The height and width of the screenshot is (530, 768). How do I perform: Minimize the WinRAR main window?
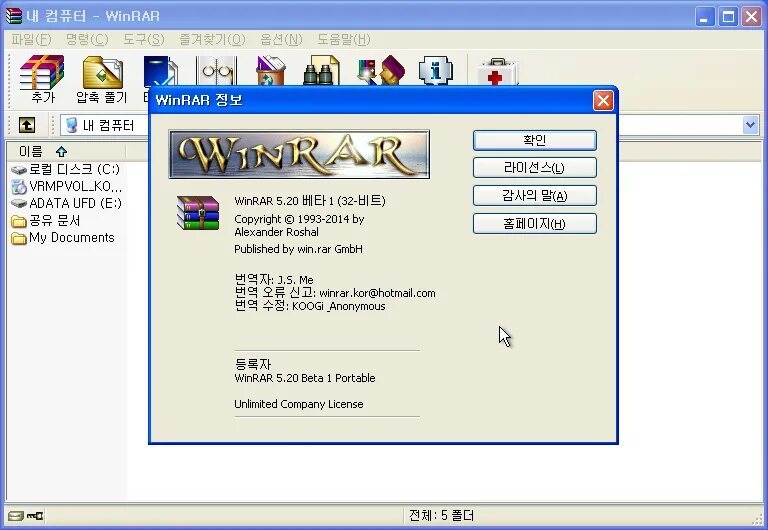705,17
